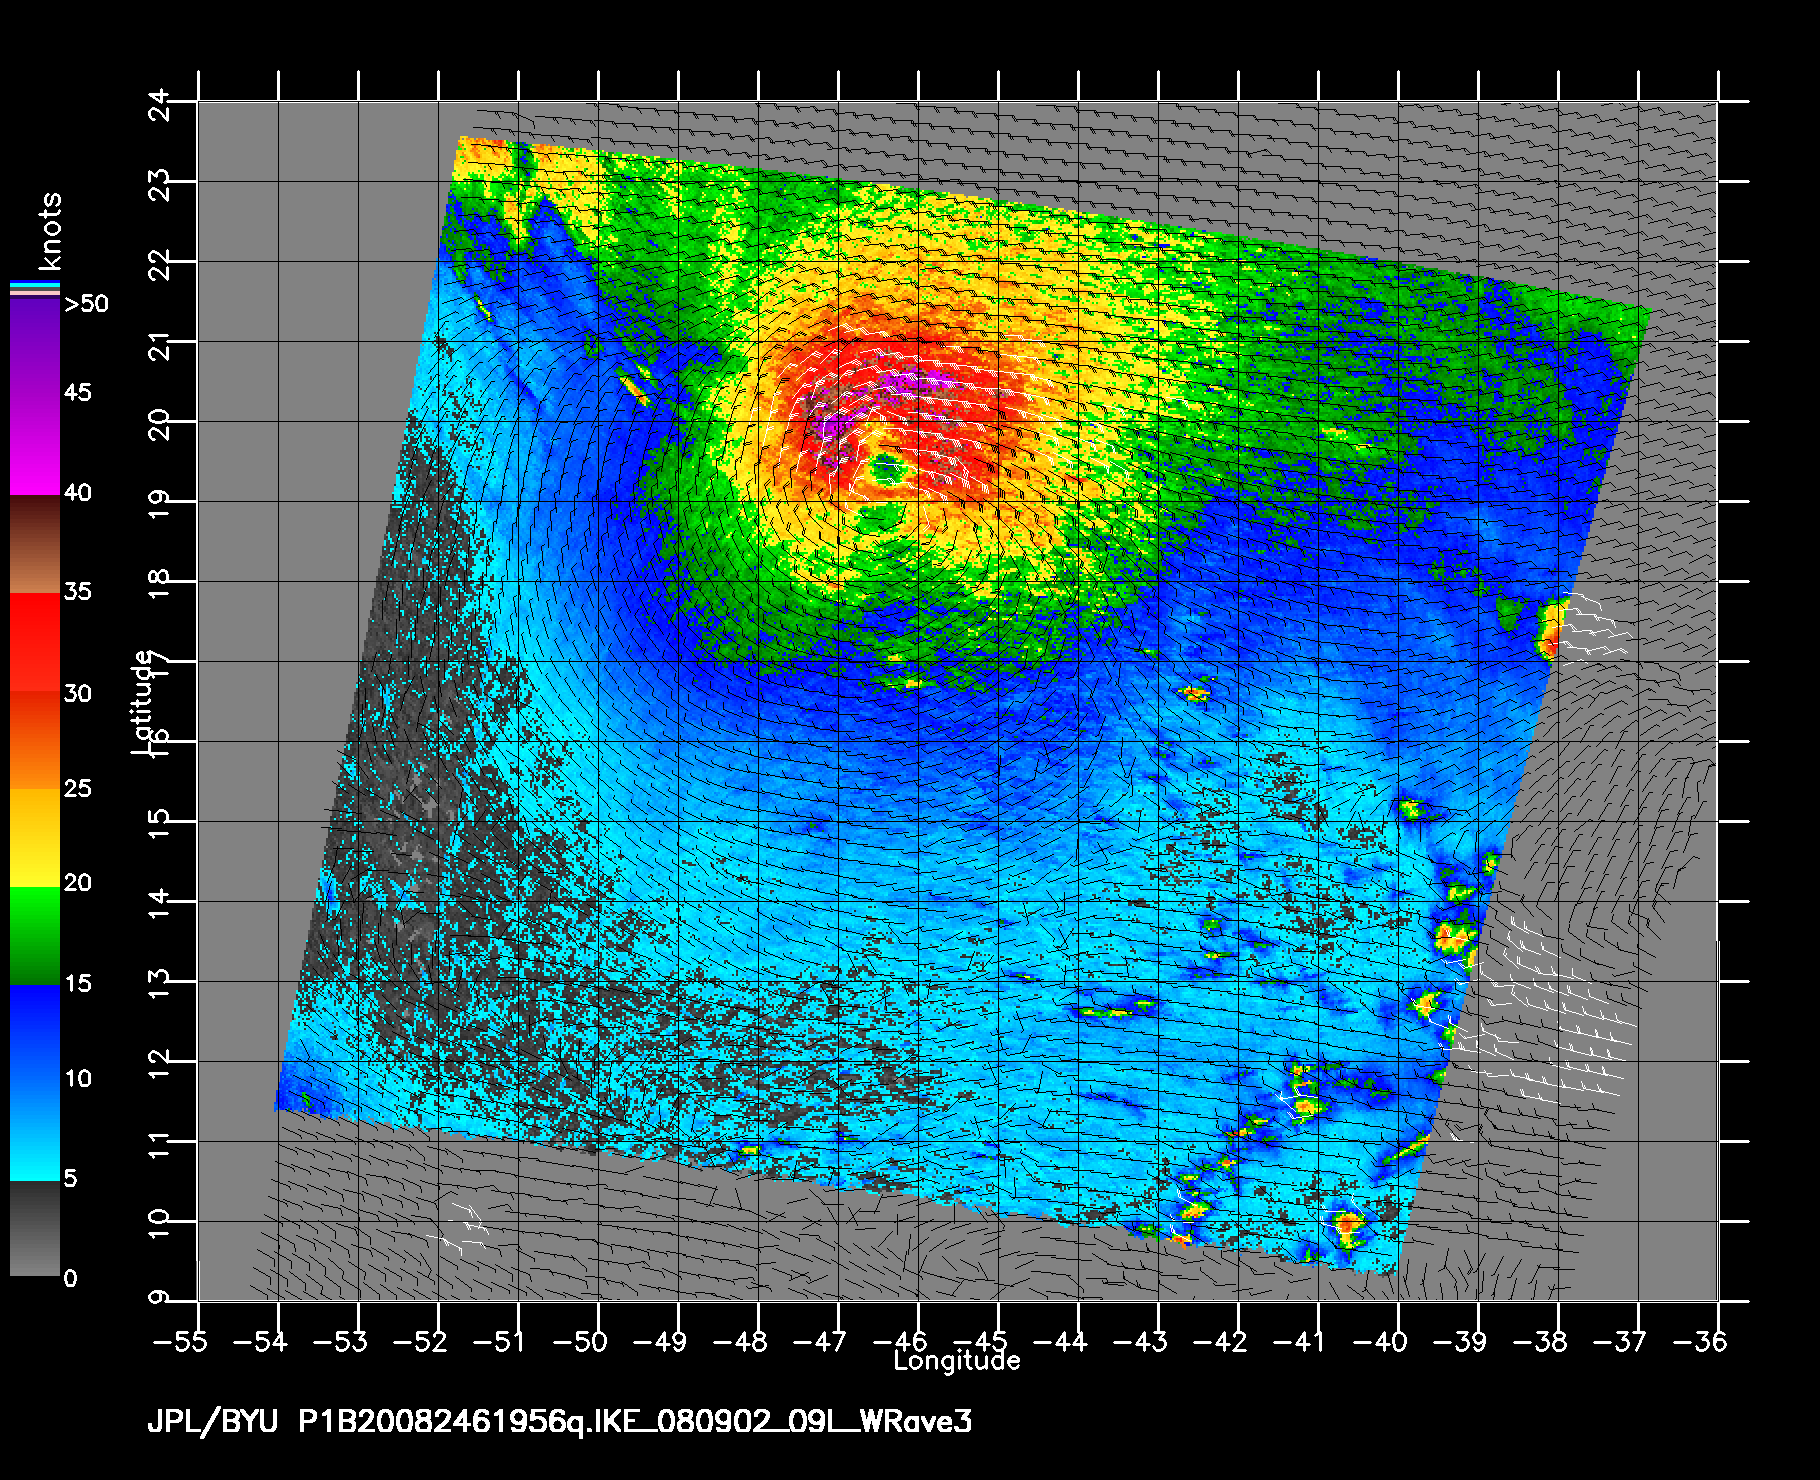Image resolution: width=1820 pixels, height=1480 pixels.
Task: Click the yellow band of the colorbar
Action: 35,838
